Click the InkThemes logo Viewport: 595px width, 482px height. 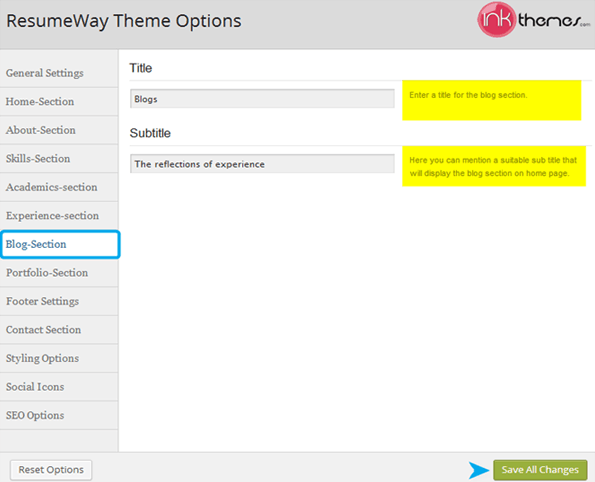534,20
